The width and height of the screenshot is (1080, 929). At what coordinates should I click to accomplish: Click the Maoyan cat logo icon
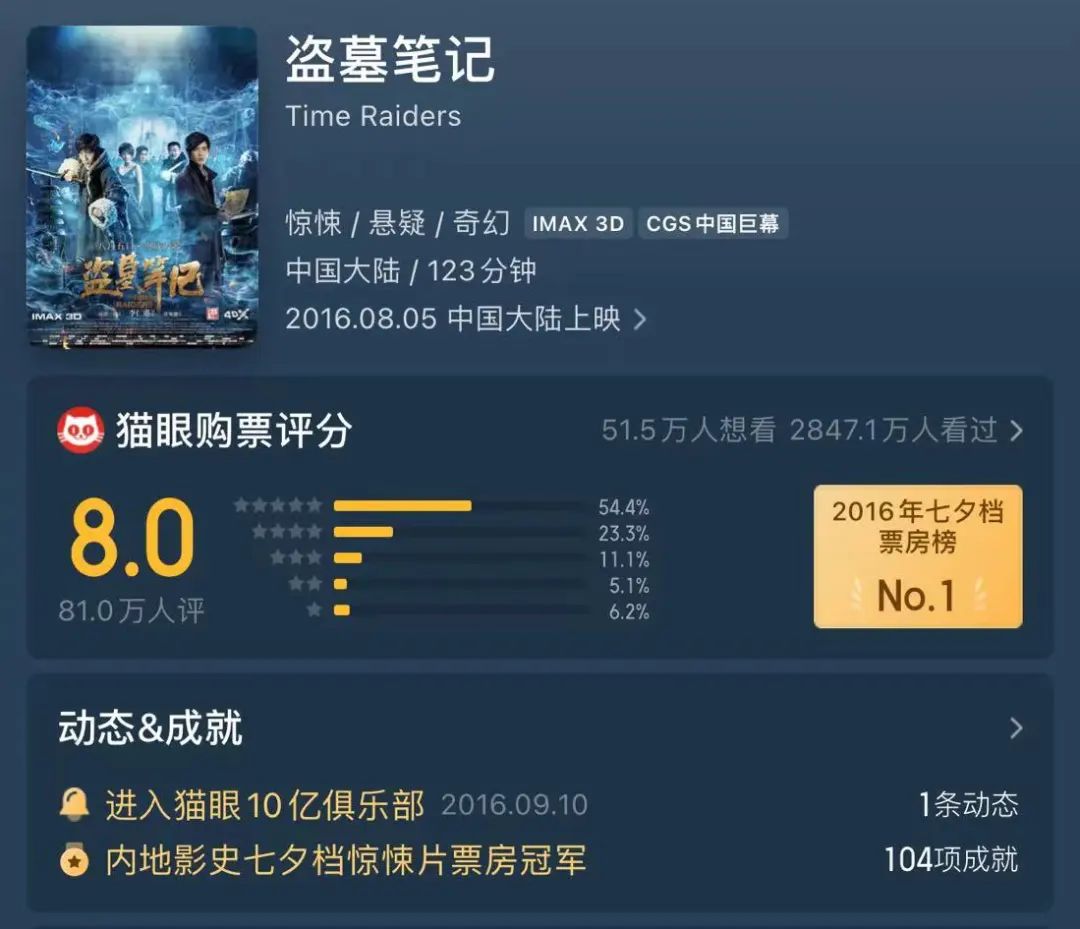(81, 431)
